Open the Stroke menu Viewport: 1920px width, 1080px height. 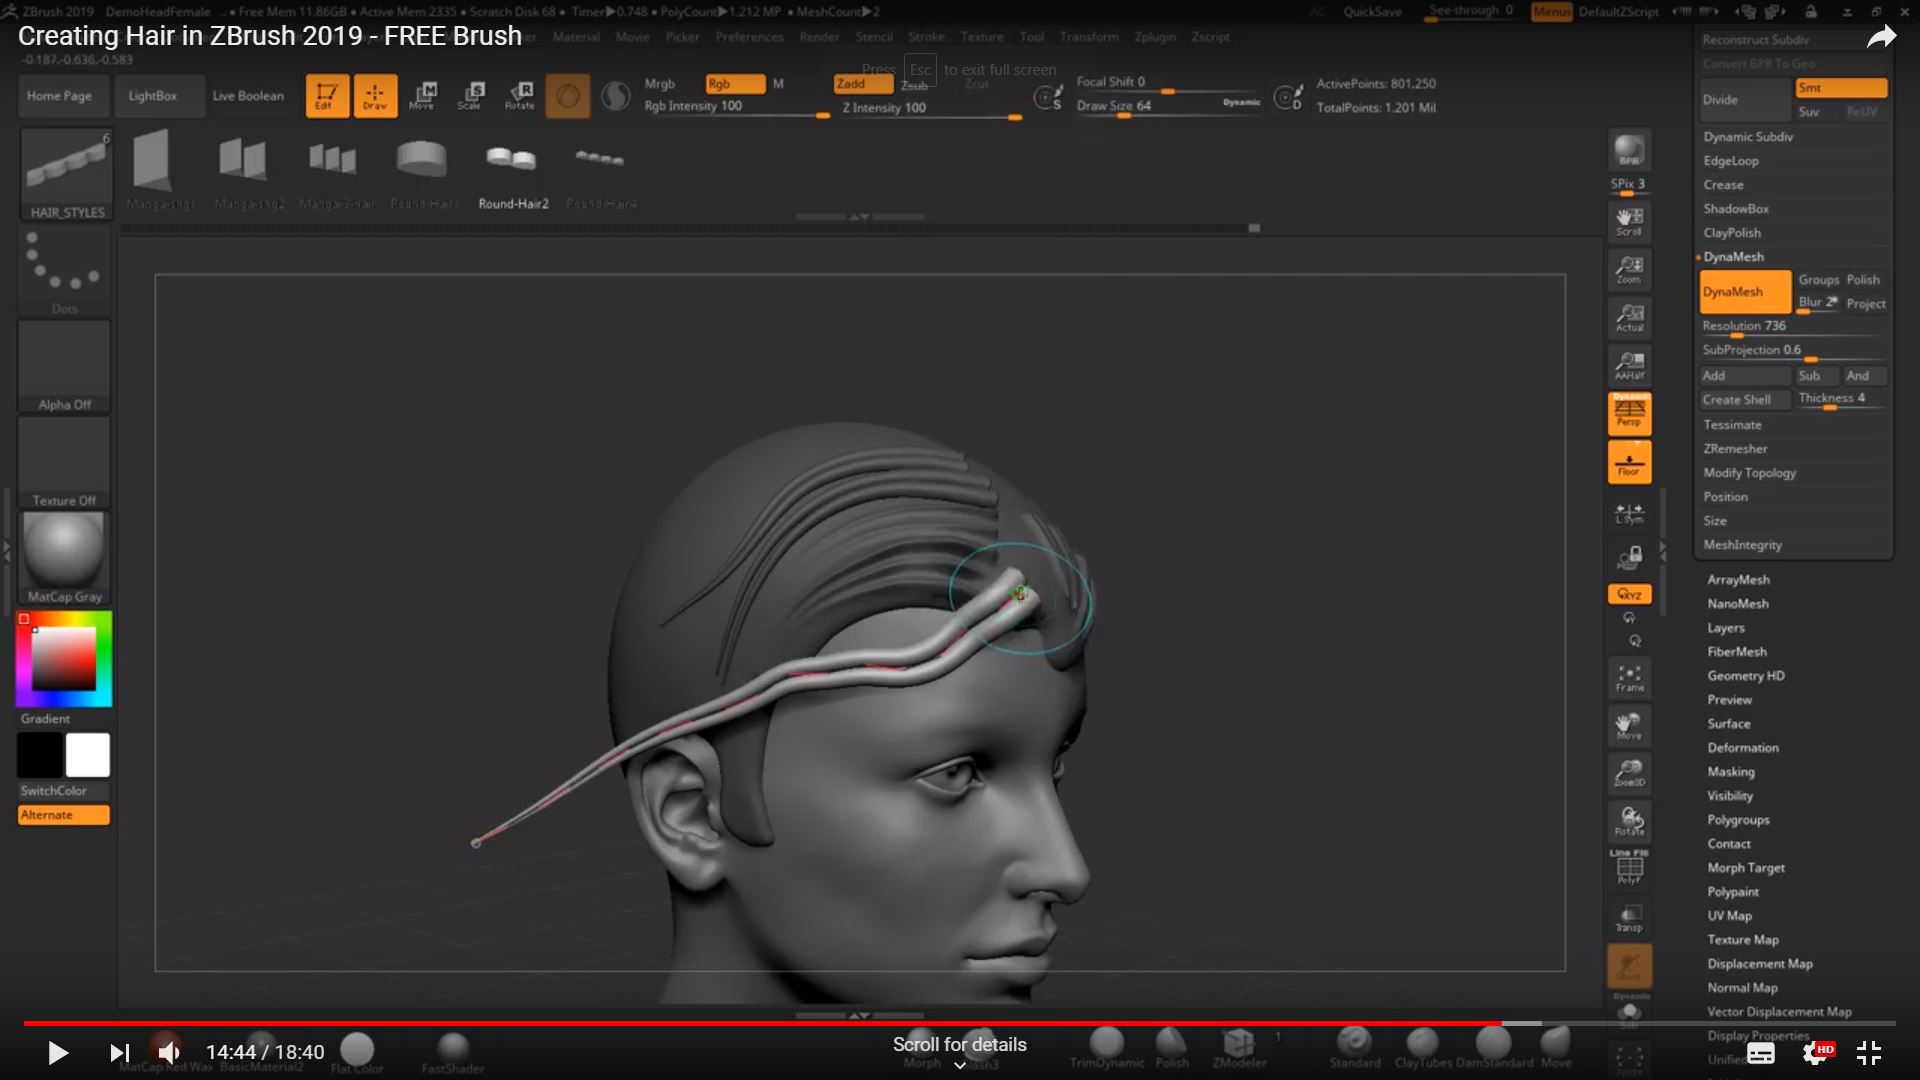[x=926, y=37]
